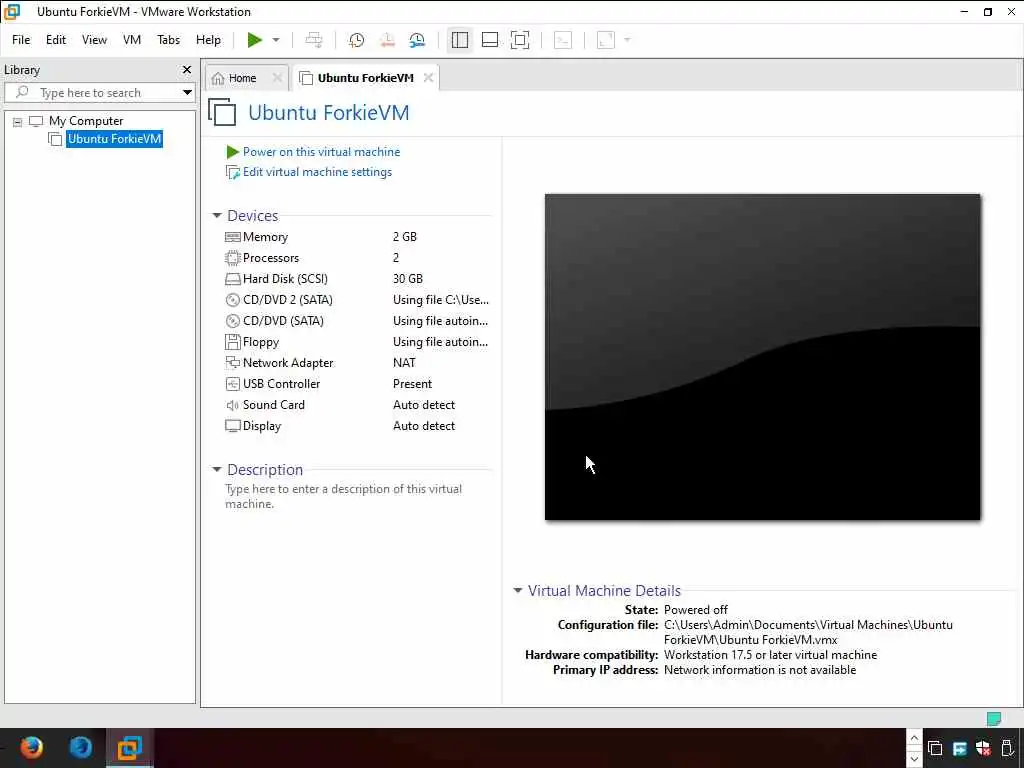This screenshot has height=768, width=1024.
Task: Open the Help menu
Action: 208,40
